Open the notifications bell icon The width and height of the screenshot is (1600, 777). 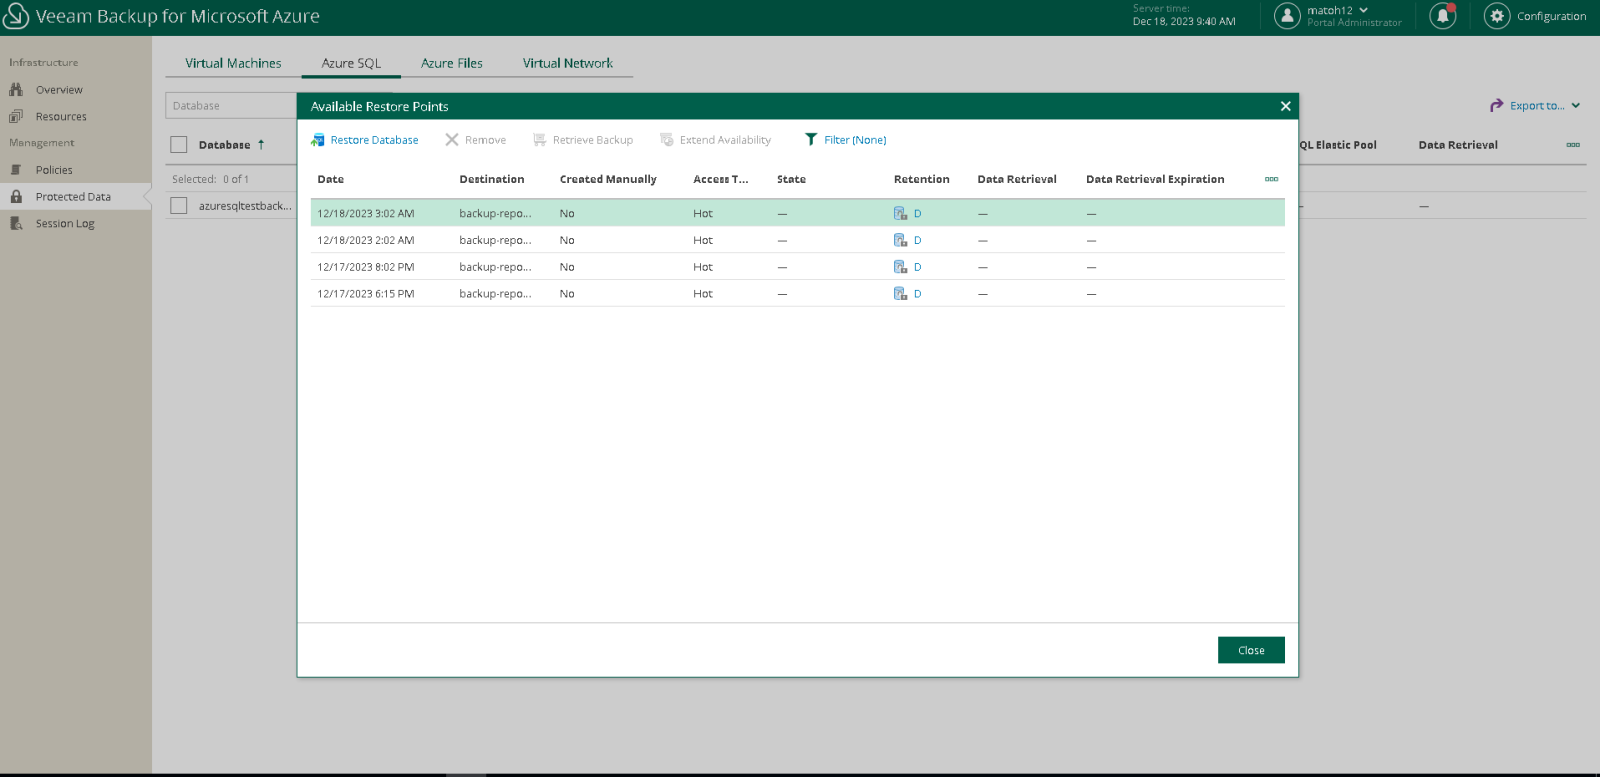pos(1443,16)
